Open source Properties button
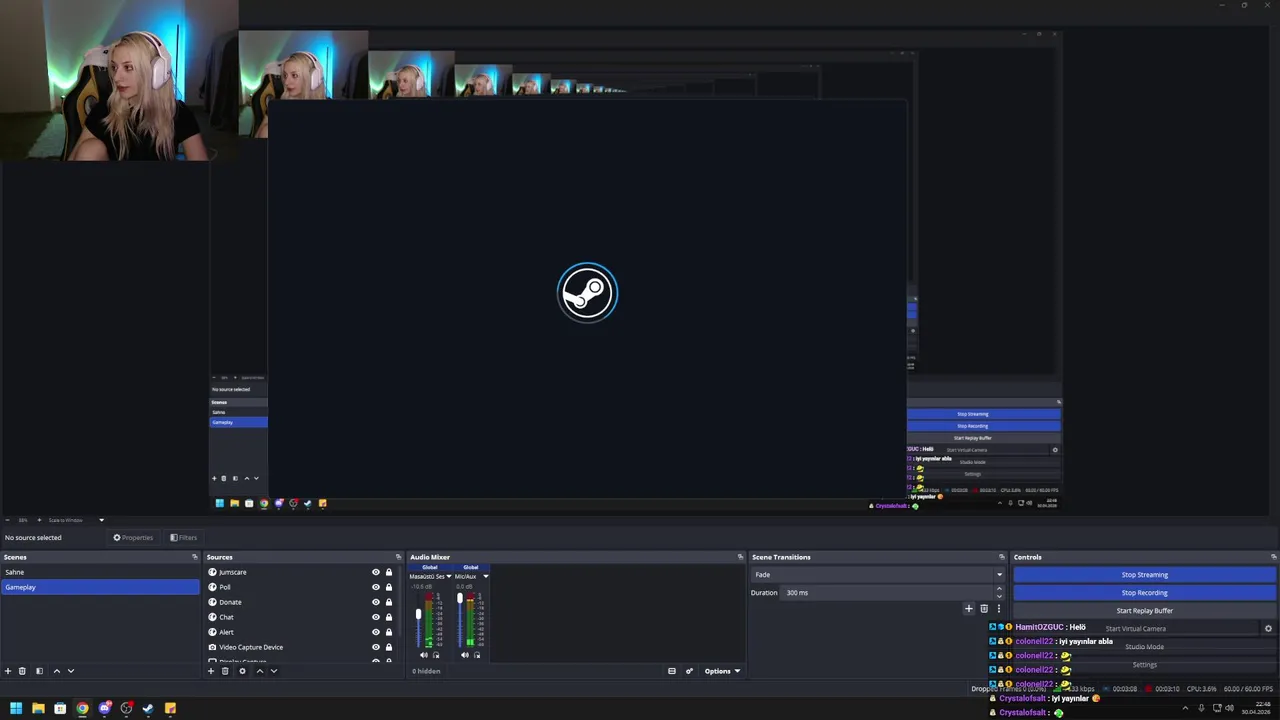Viewport: 1280px width, 720px height. [133, 538]
